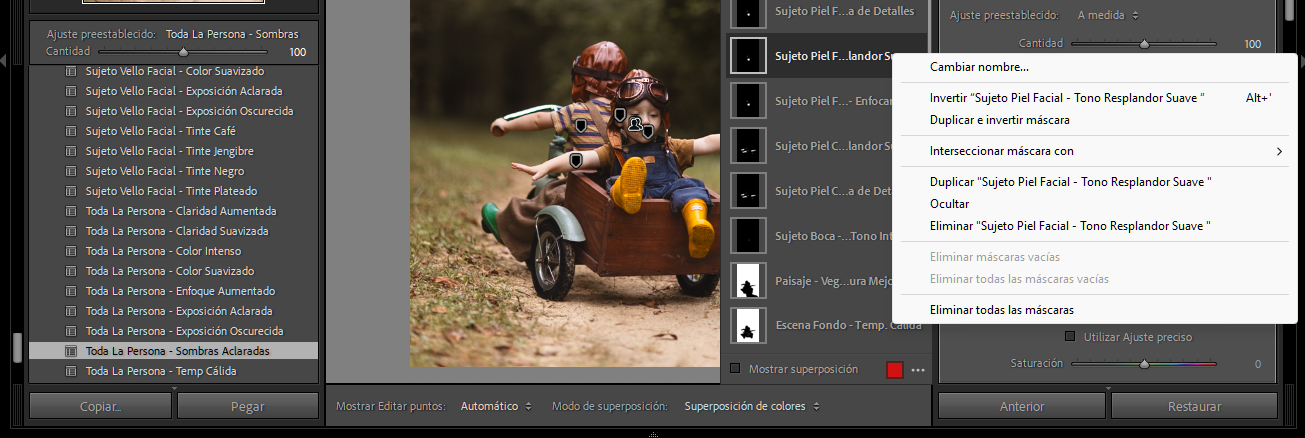The image size is (1305, 438).
Task: Choose Duplicar e invertir máscara
Action: pos(1000,120)
